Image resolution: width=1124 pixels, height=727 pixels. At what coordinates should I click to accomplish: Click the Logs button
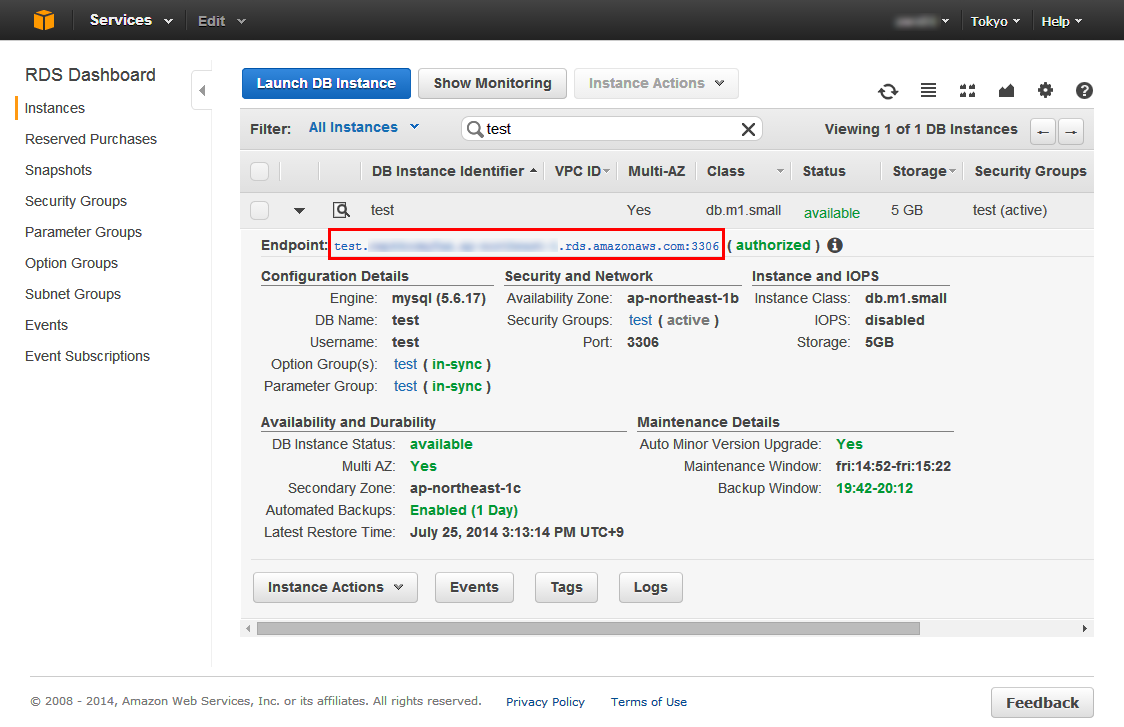point(651,587)
